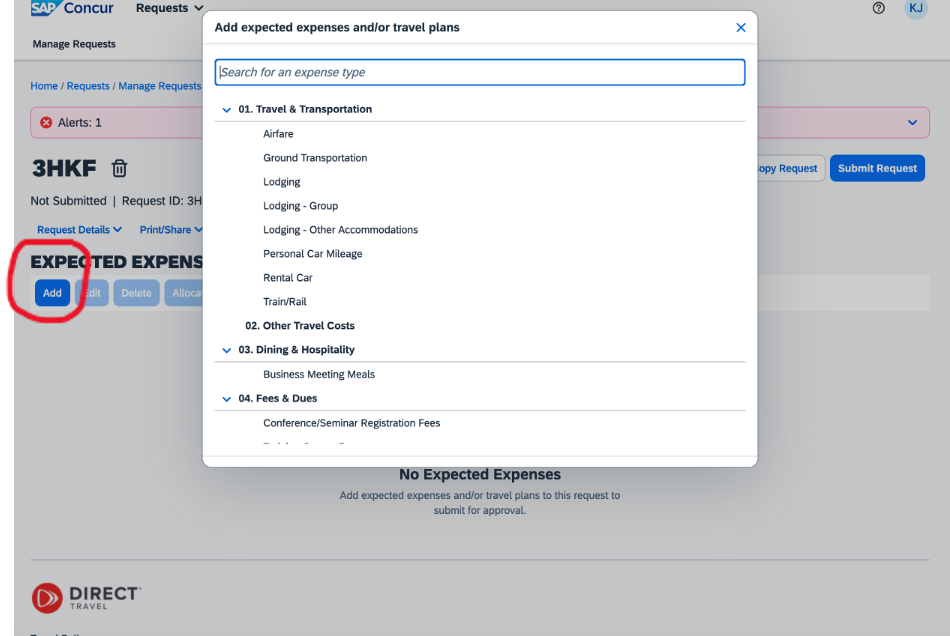Click the Submit Request button
Screen dimensions: 950x636
pyautogui.click(x=877, y=168)
